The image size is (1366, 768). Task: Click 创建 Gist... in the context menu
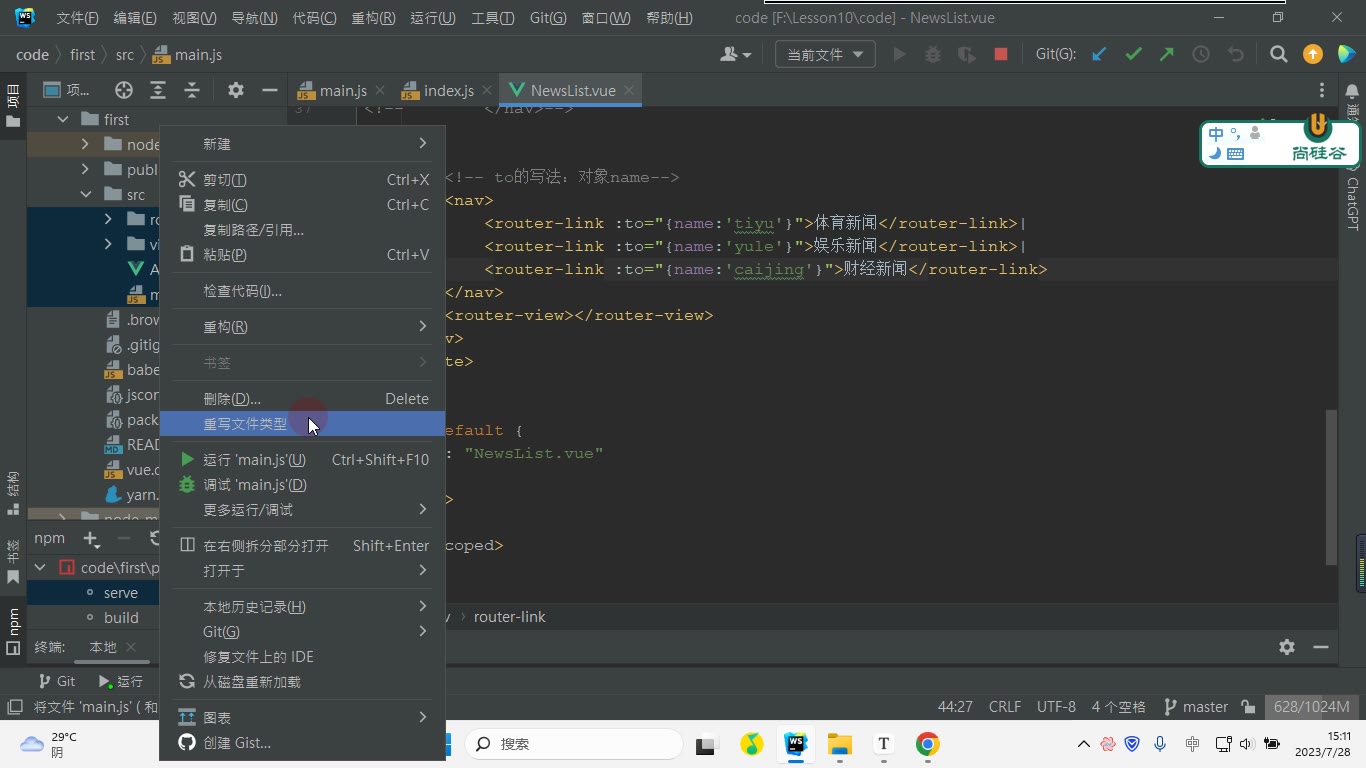tap(302, 743)
